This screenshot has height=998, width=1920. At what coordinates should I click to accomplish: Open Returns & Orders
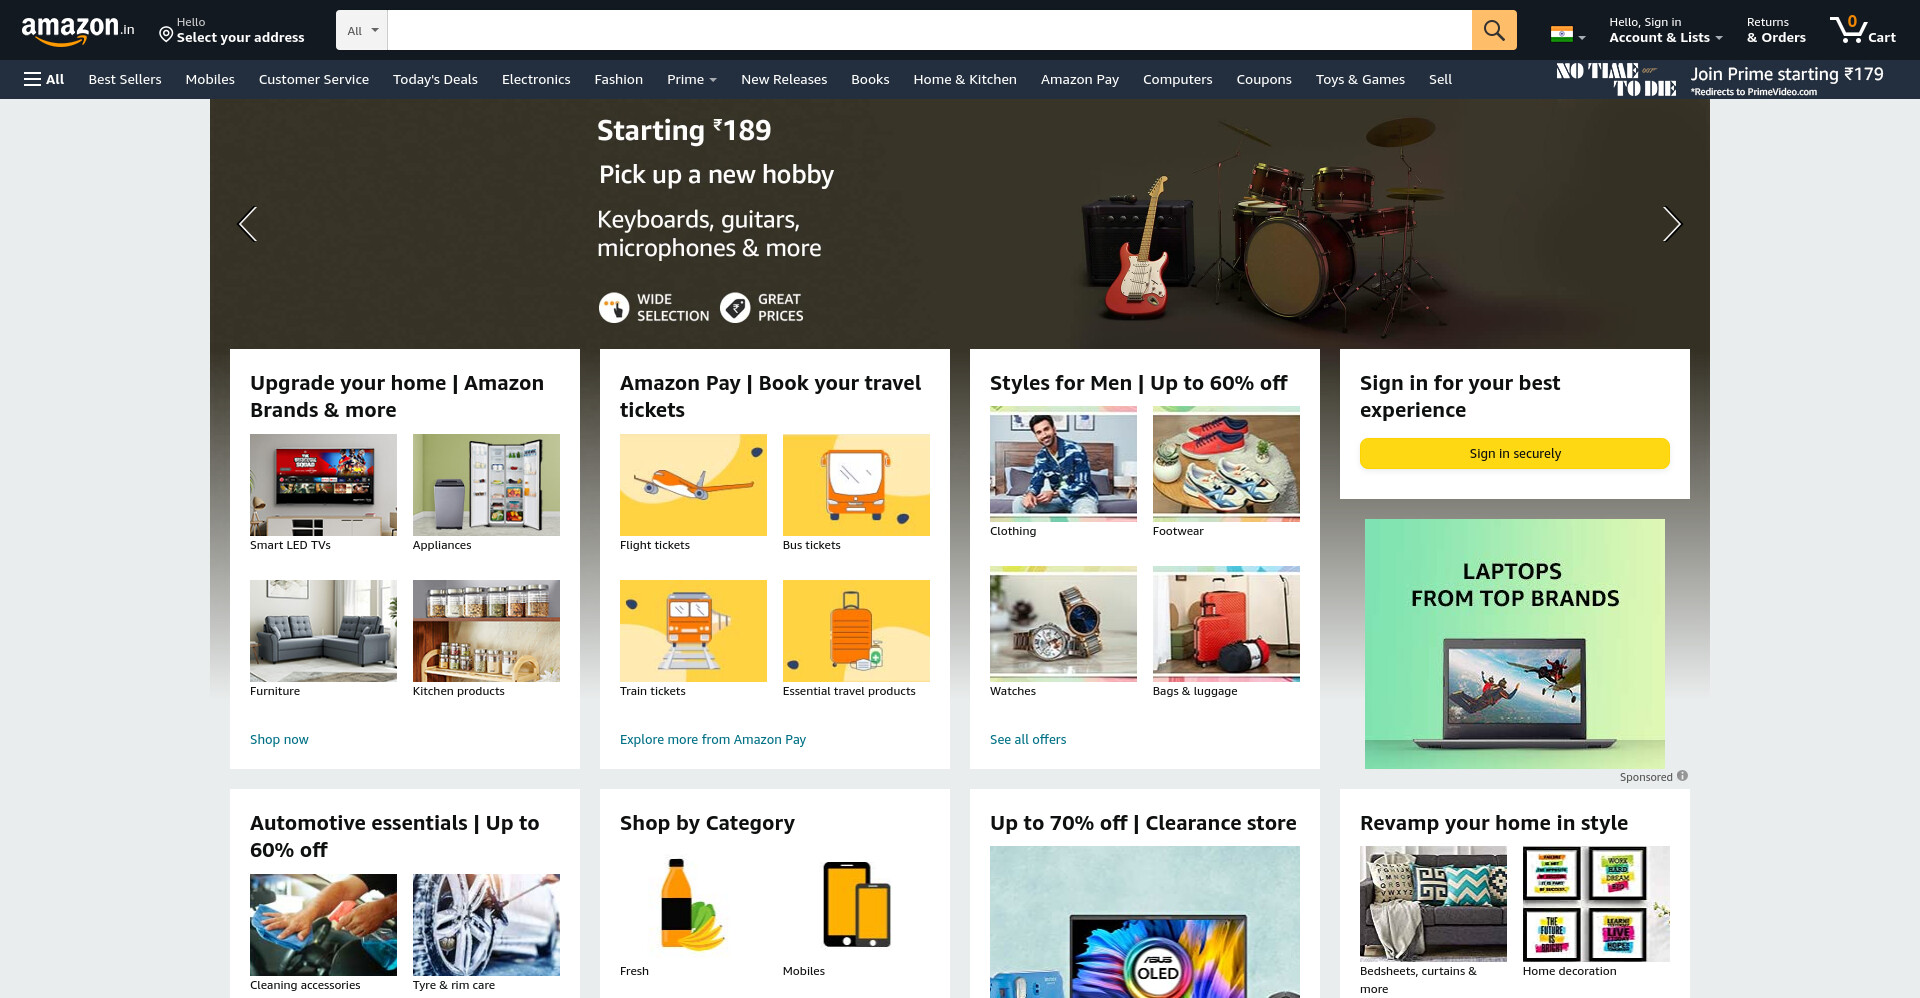tap(1776, 30)
